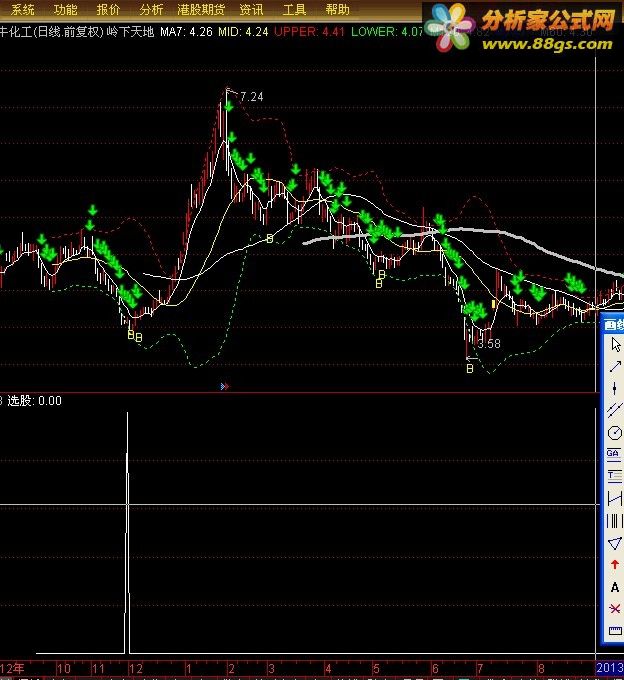Click the 2013 year marker on timeline

(609, 668)
